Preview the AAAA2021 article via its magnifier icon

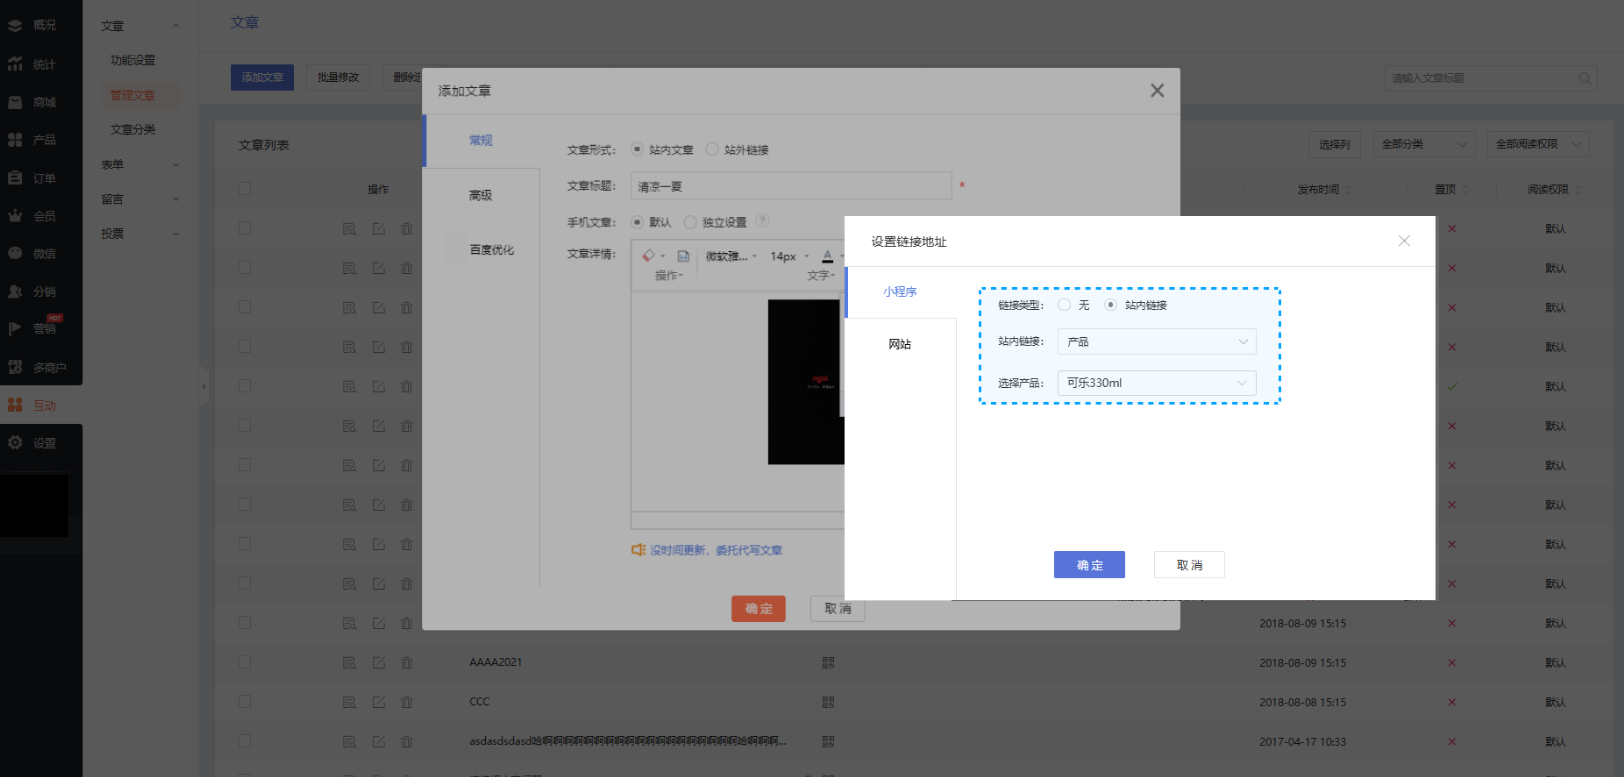[349, 663]
